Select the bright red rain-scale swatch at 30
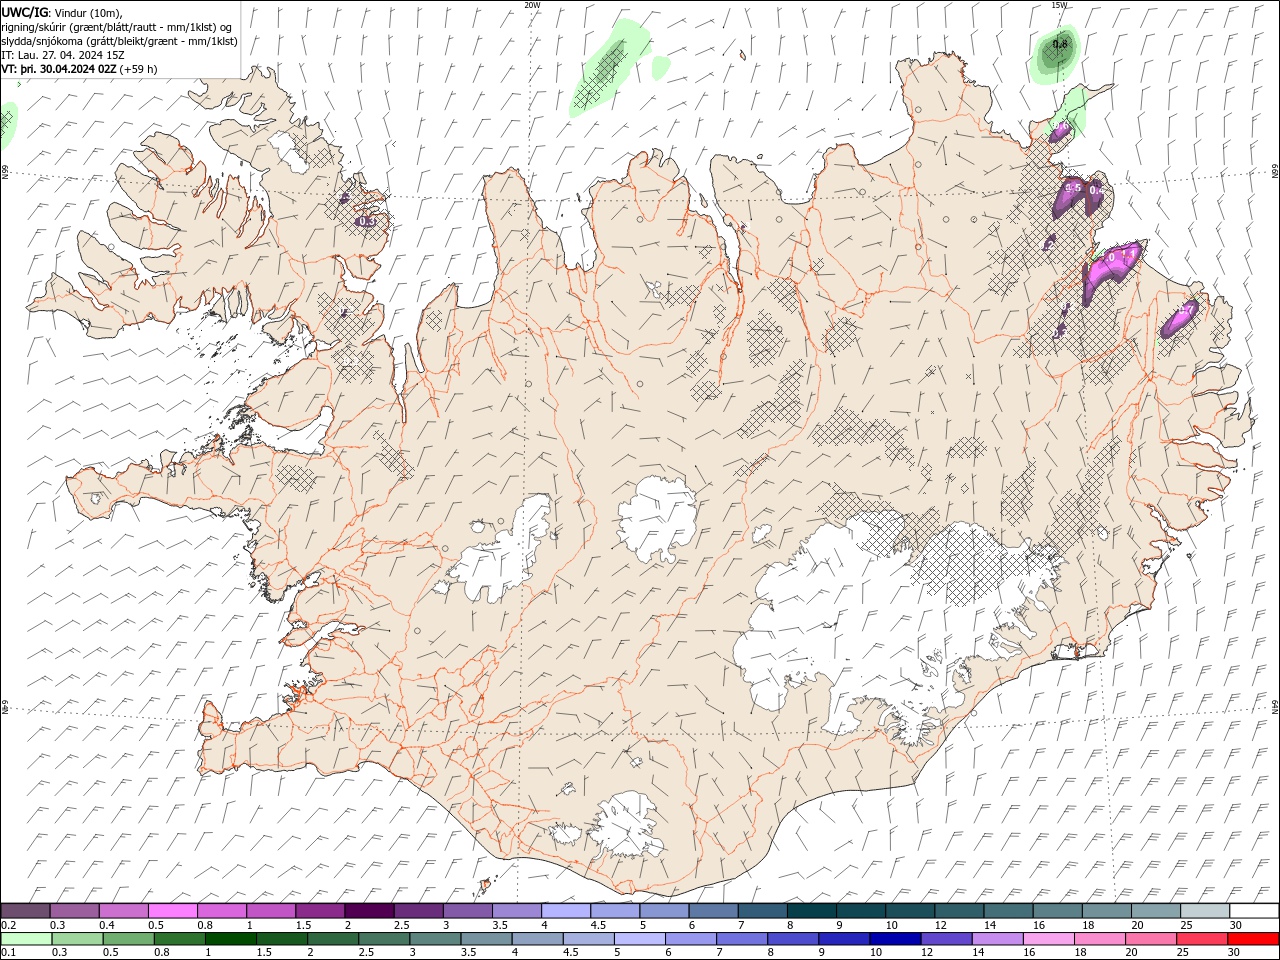Image resolution: width=1280 pixels, height=960 pixels. point(1253,939)
